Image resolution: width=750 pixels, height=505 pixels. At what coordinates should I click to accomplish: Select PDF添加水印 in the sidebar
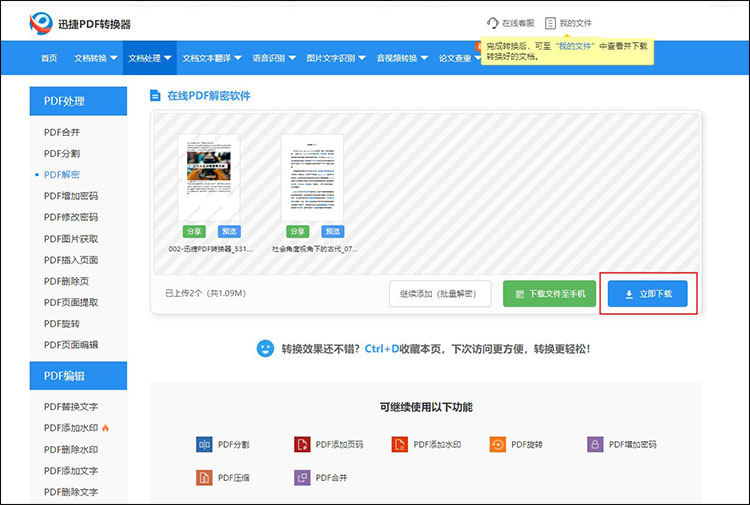71,428
